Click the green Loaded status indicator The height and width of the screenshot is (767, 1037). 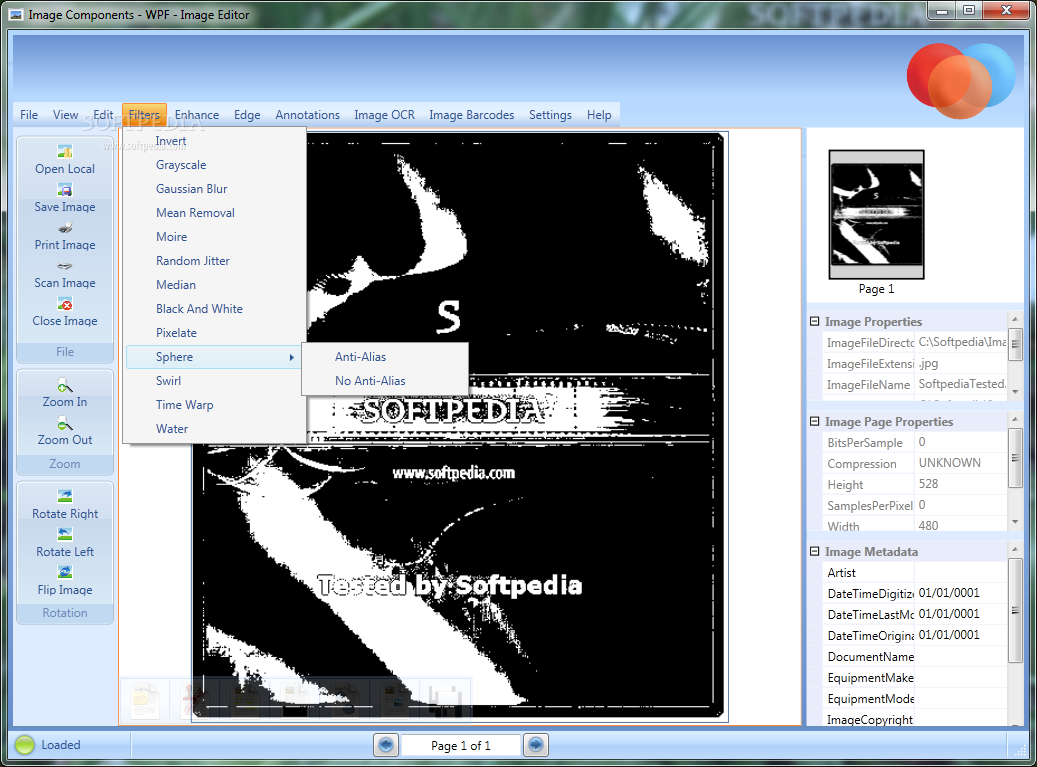[24, 745]
